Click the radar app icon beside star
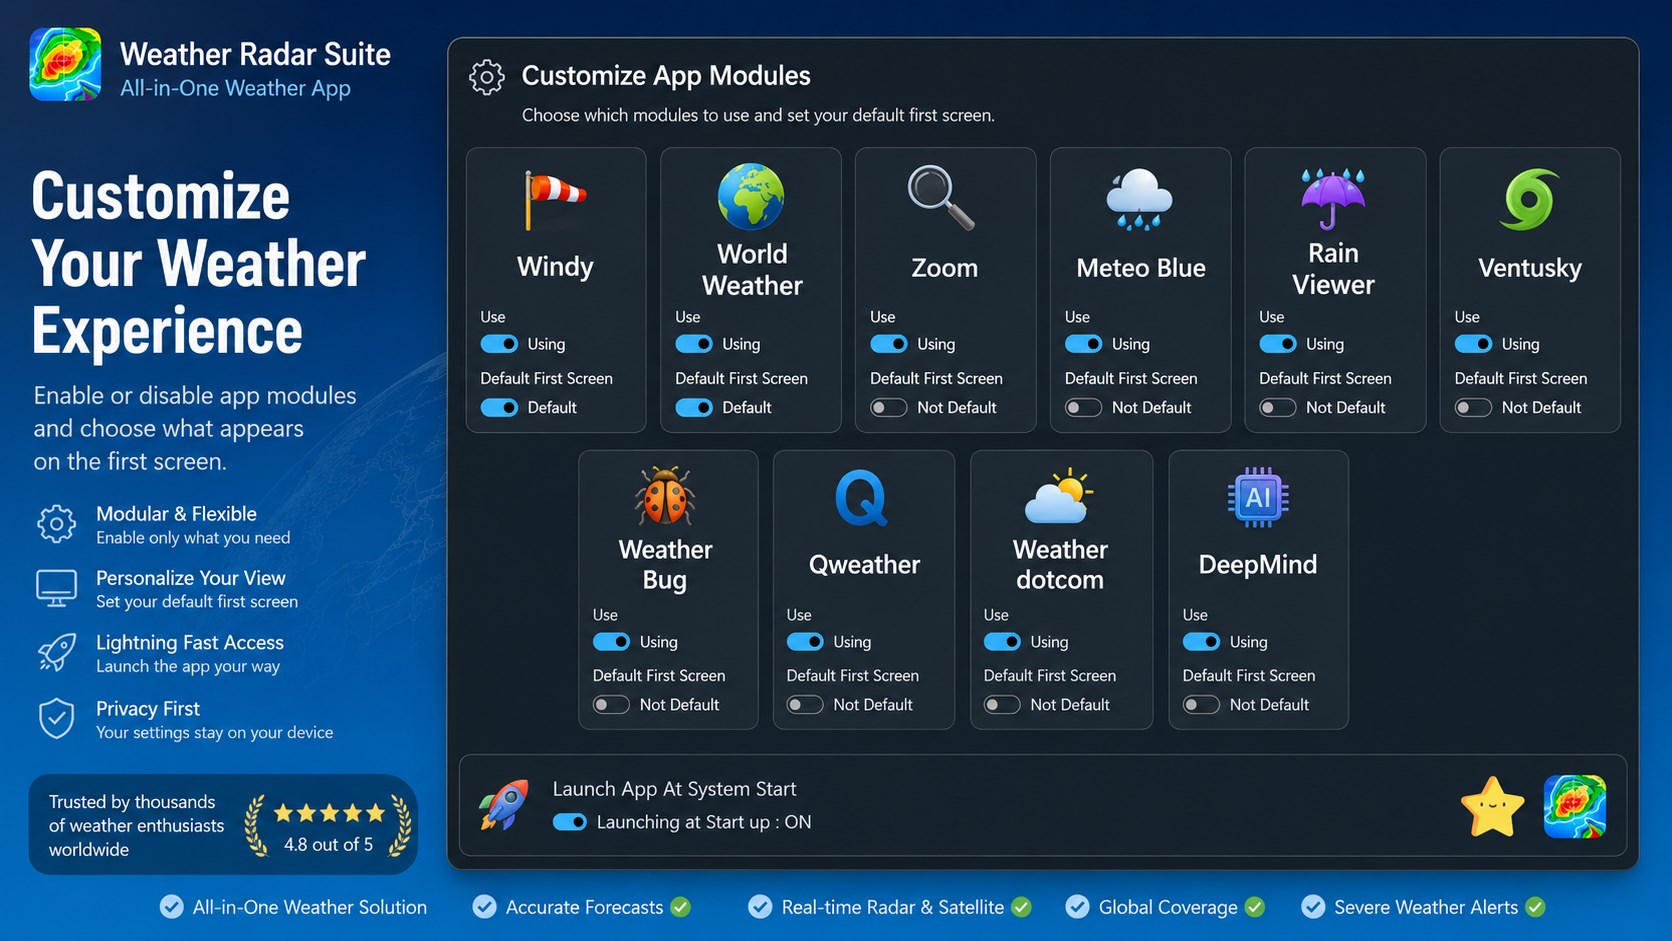Image resolution: width=1672 pixels, height=941 pixels. [1575, 806]
